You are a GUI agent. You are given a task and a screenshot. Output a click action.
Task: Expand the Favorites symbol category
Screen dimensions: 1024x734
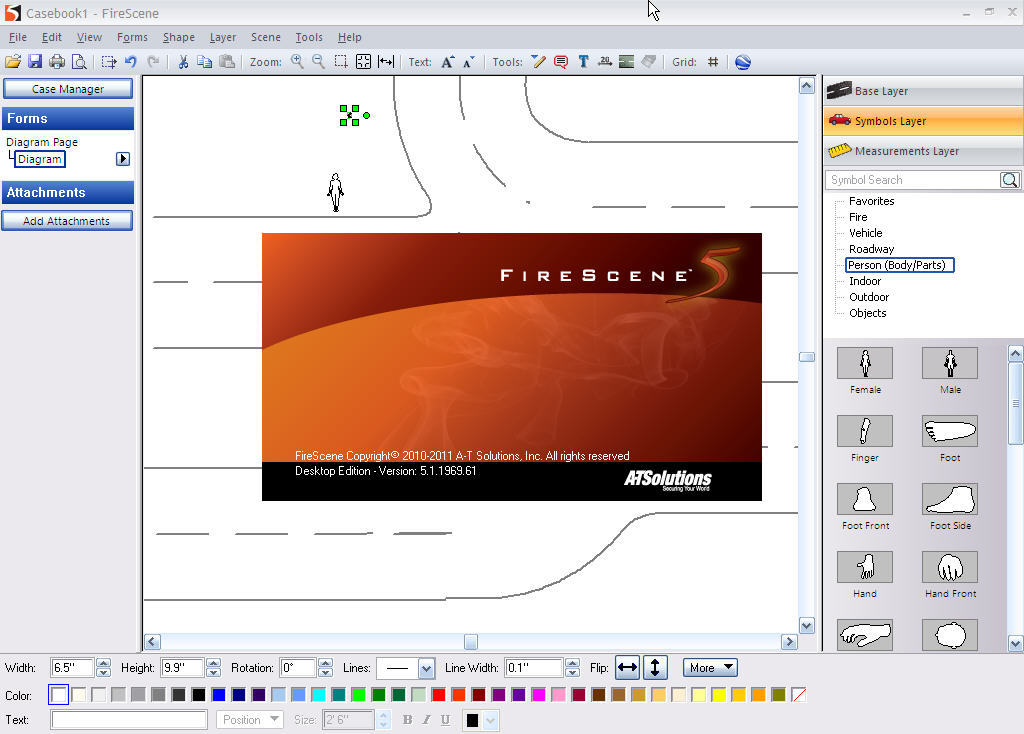pos(871,201)
